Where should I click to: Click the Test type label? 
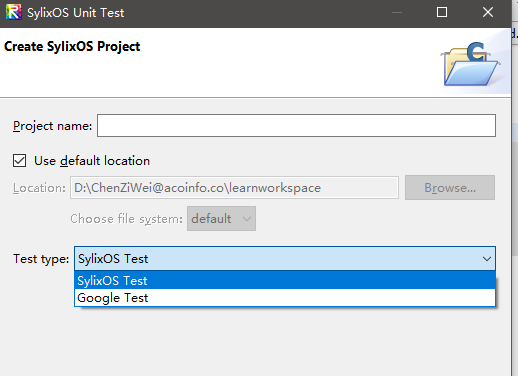point(41,259)
